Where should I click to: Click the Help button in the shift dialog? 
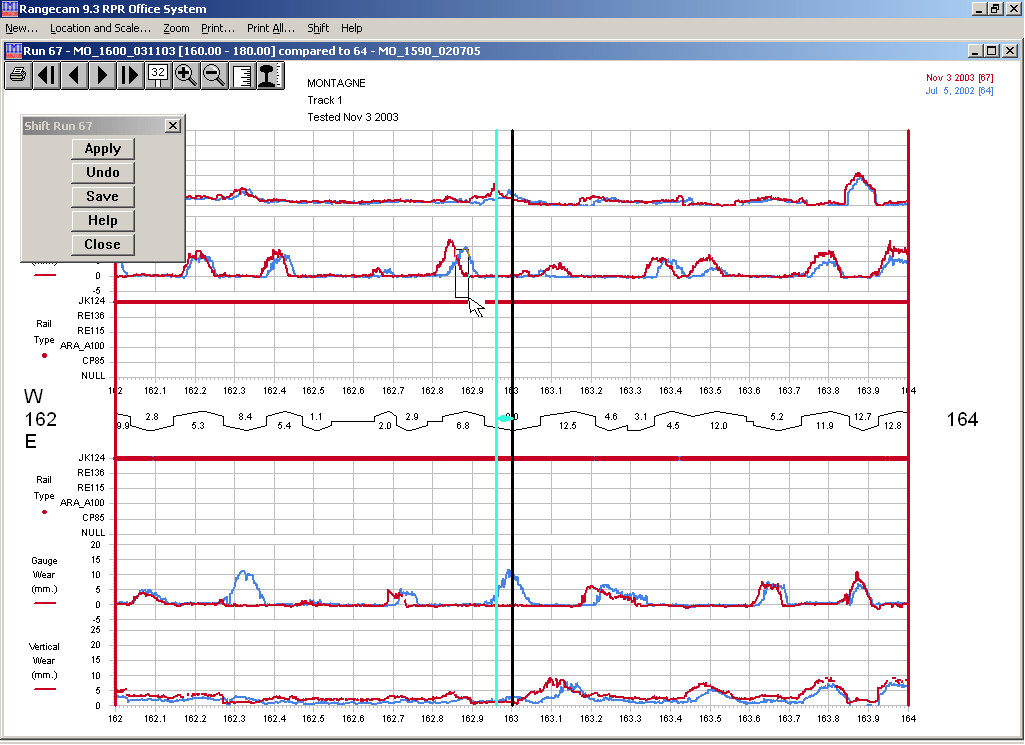click(x=102, y=221)
